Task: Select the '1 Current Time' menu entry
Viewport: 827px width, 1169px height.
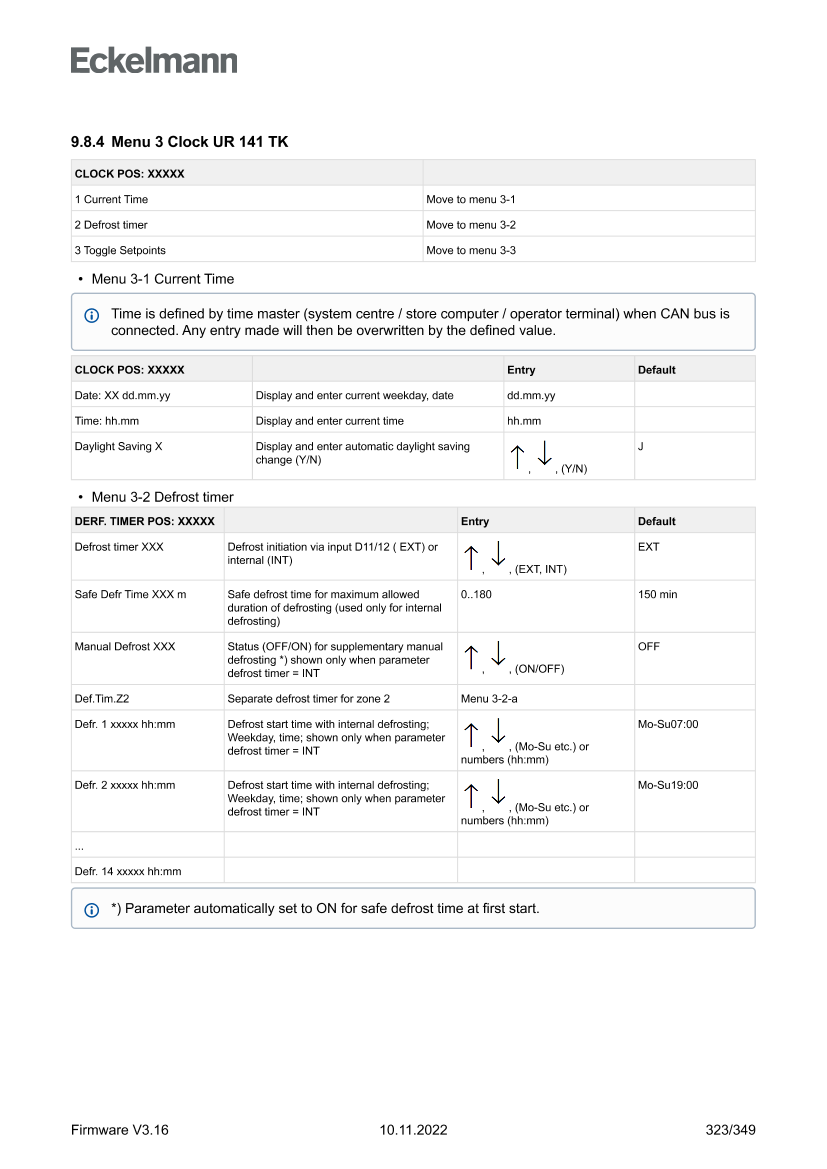Action: [x=111, y=199]
